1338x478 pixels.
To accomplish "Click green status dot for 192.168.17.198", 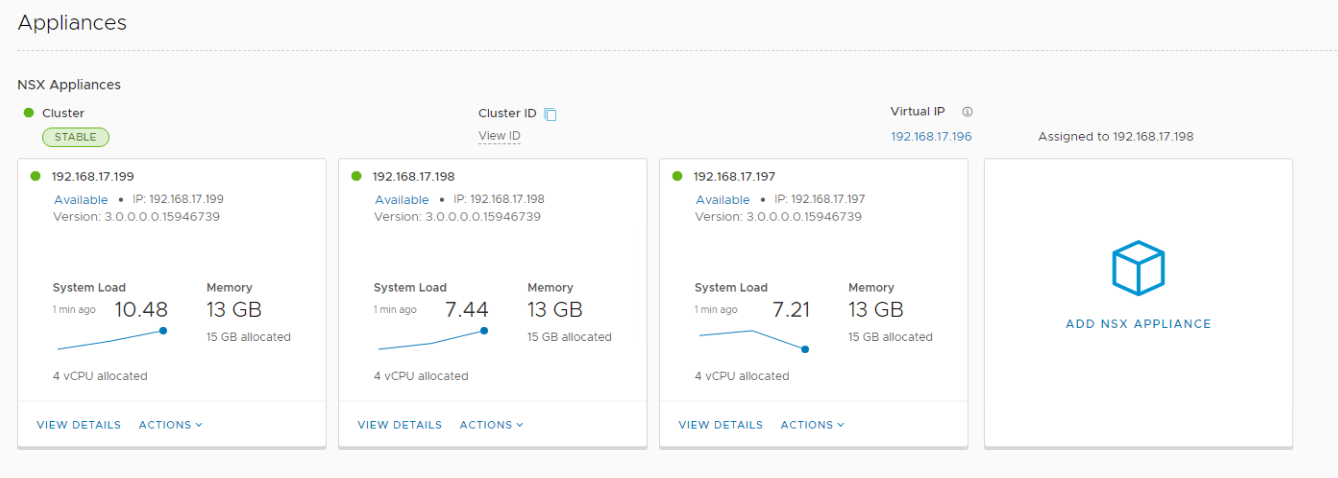I will (357, 176).
